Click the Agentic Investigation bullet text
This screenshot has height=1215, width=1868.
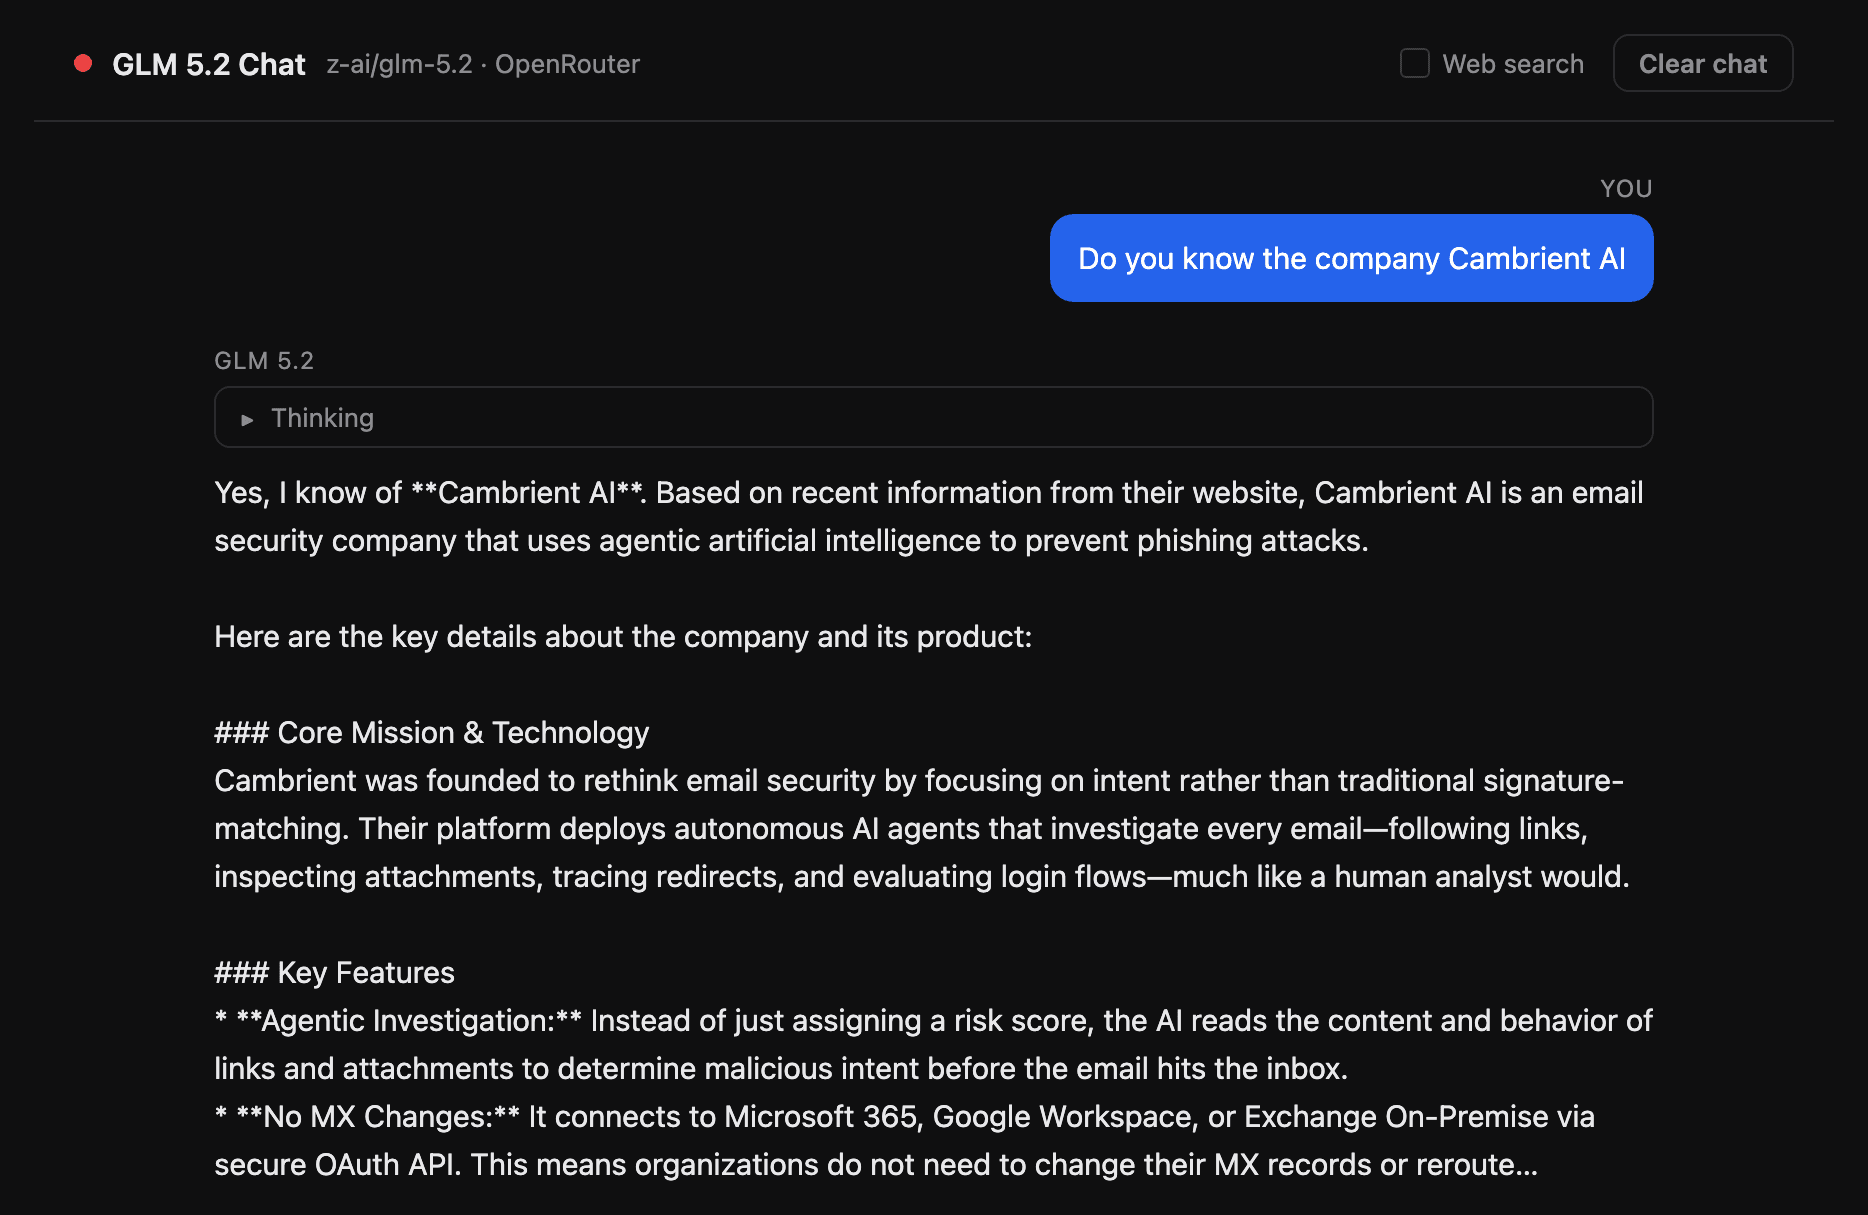933,1044
